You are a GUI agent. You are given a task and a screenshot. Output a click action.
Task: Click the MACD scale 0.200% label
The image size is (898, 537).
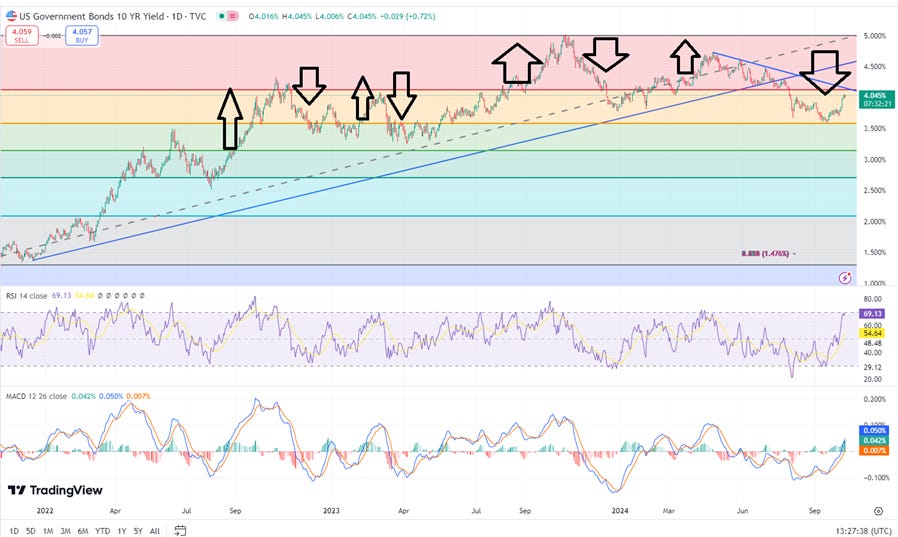coord(875,400)
